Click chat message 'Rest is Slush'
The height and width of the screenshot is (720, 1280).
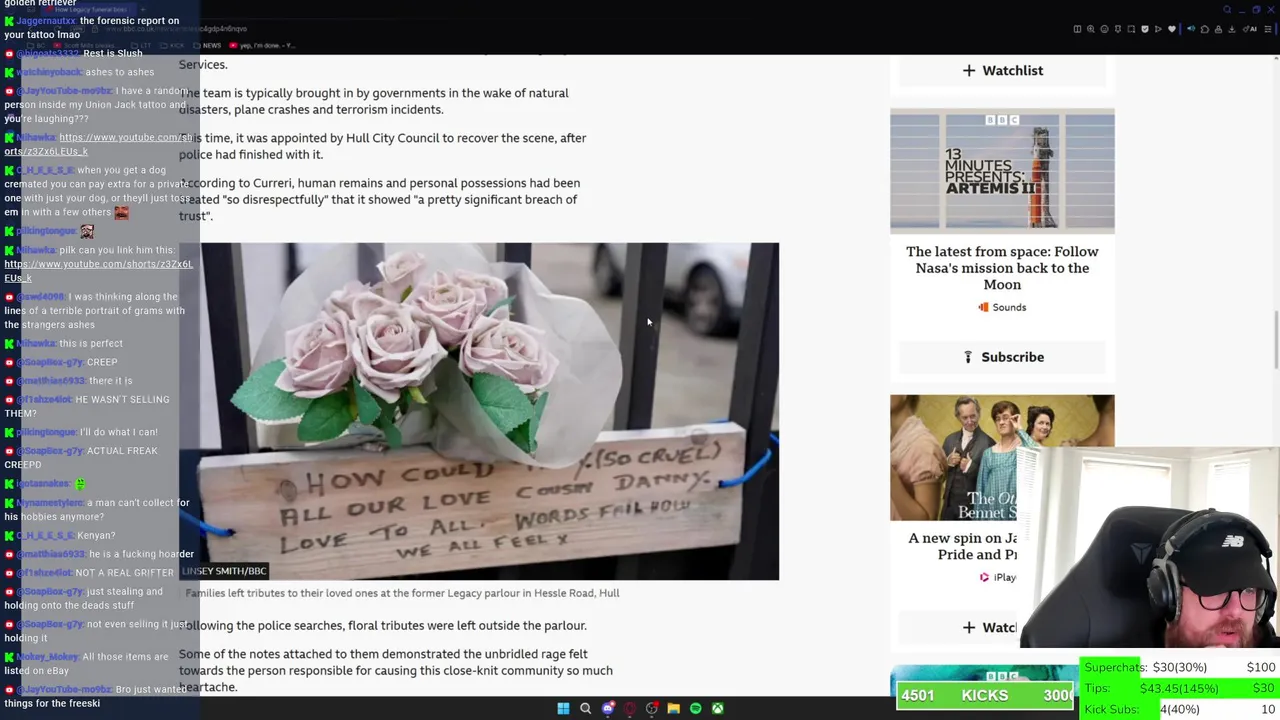click(x=113, y=53)
